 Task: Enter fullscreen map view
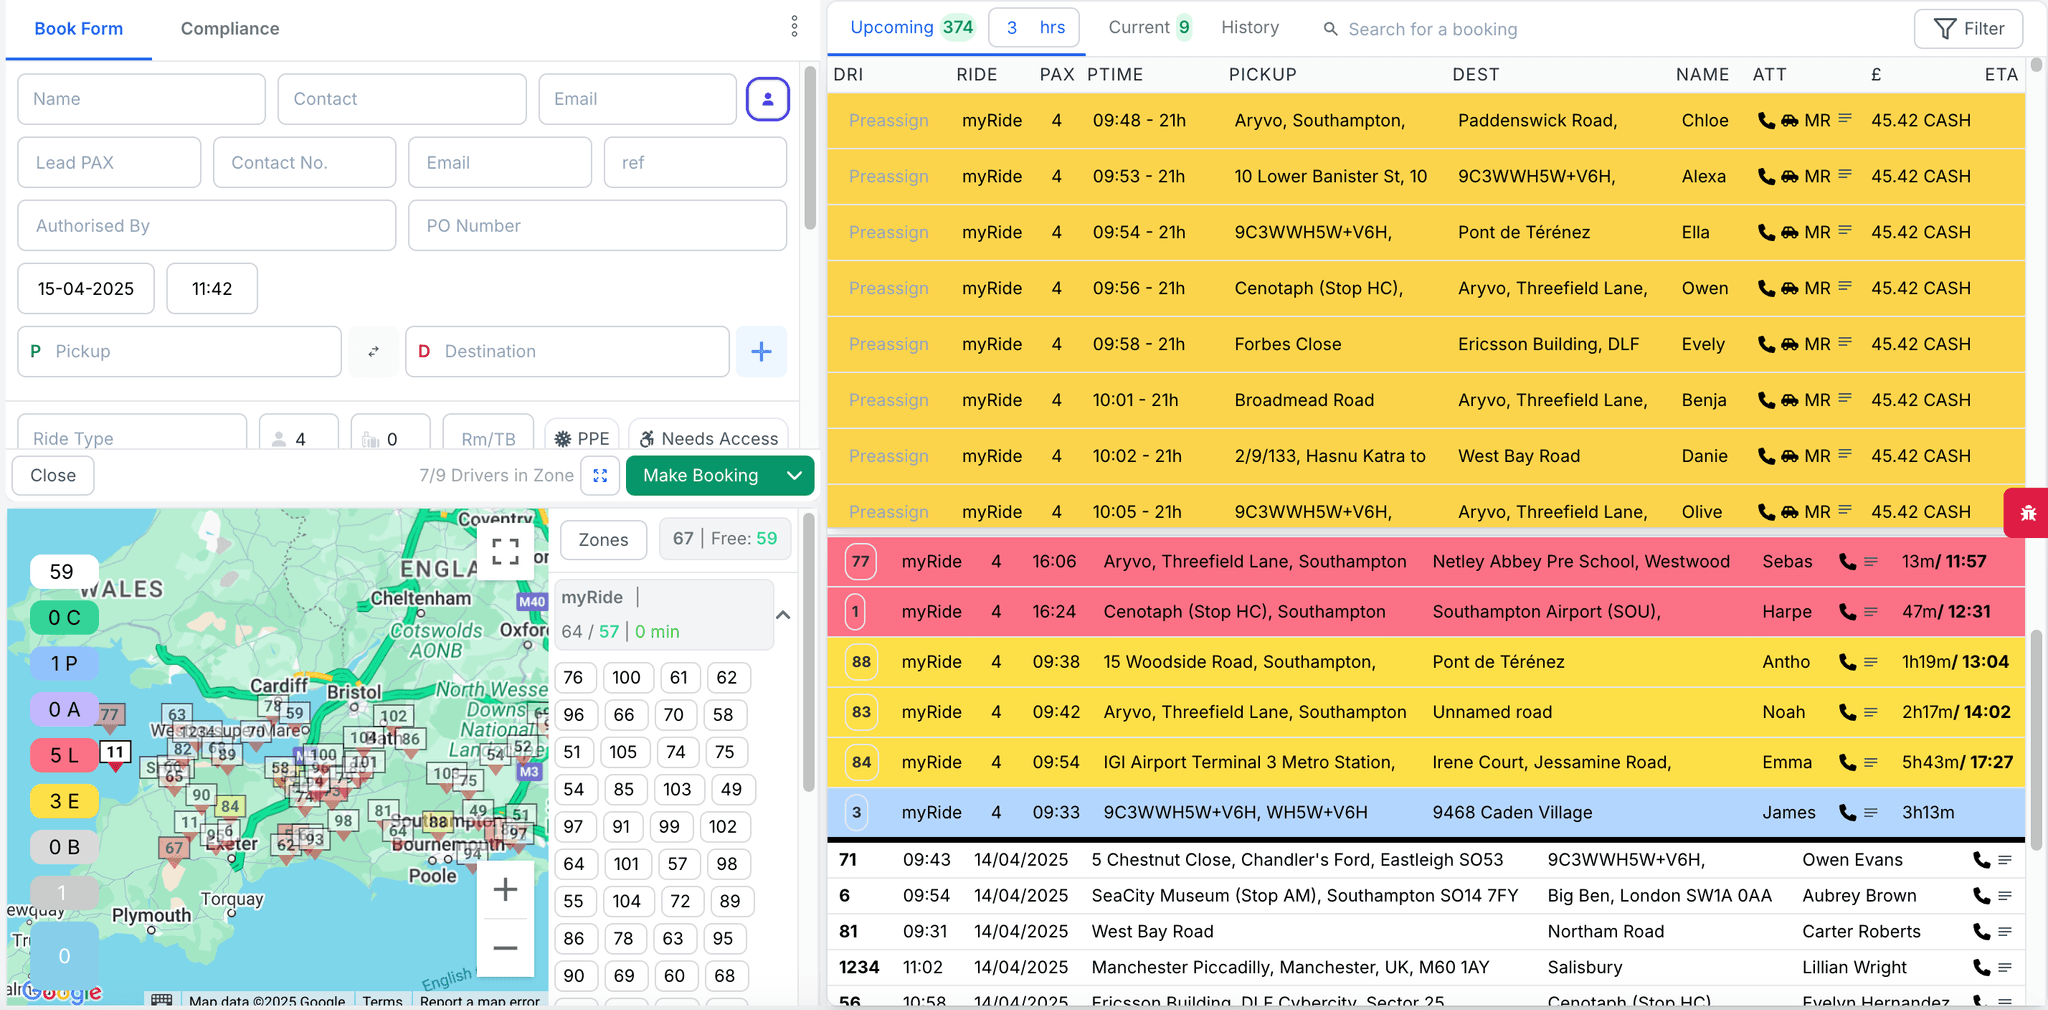[x=505, y=551]
